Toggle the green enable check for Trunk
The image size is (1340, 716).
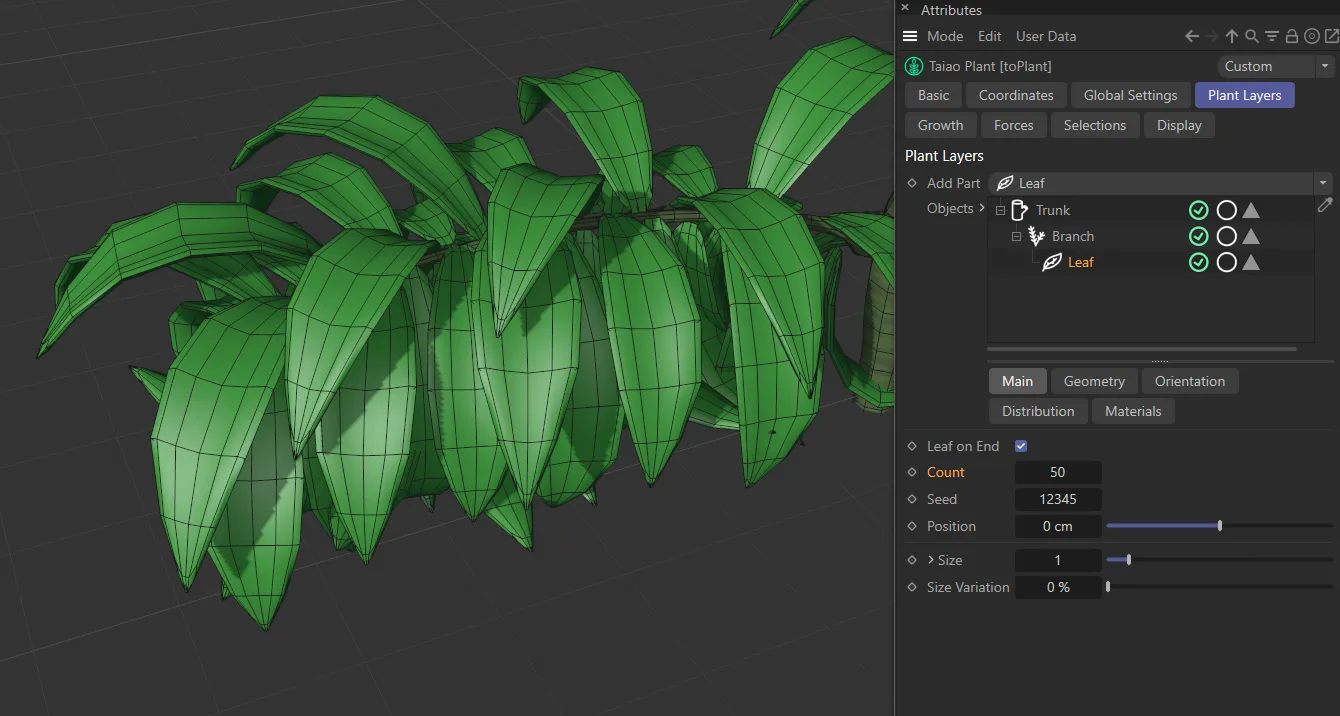pos(1199,210)
